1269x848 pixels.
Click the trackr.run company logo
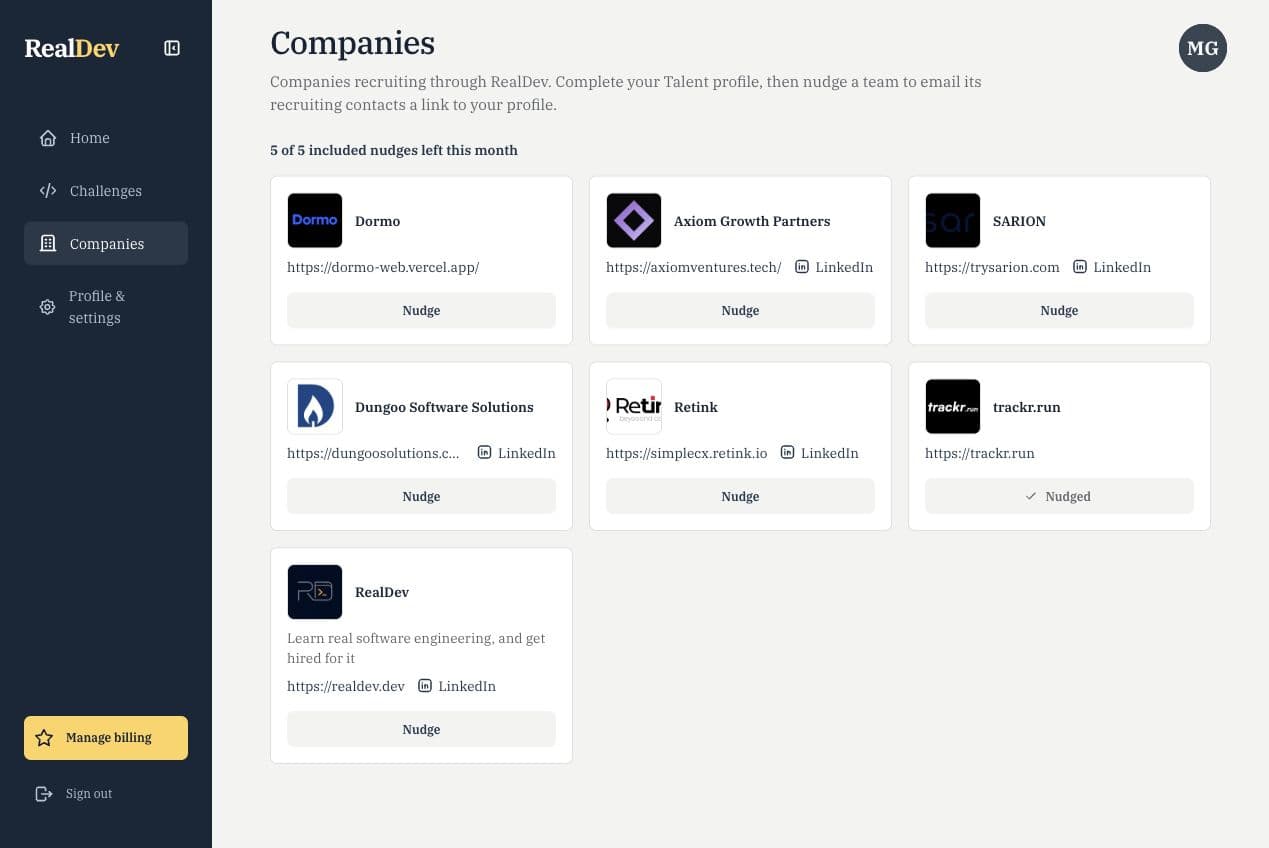tap(953, 407)
